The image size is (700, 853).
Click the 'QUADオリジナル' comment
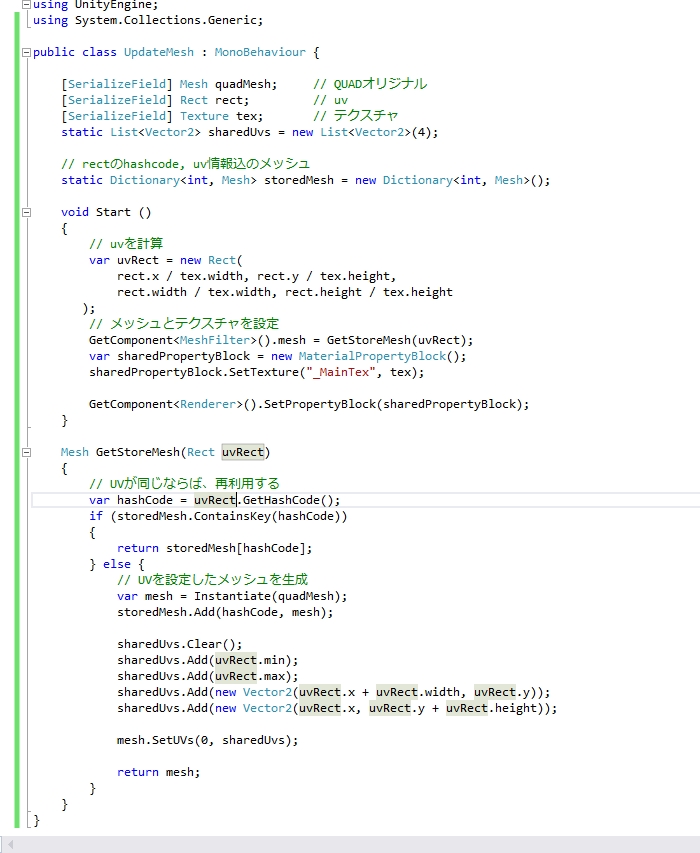click(380, 84)
